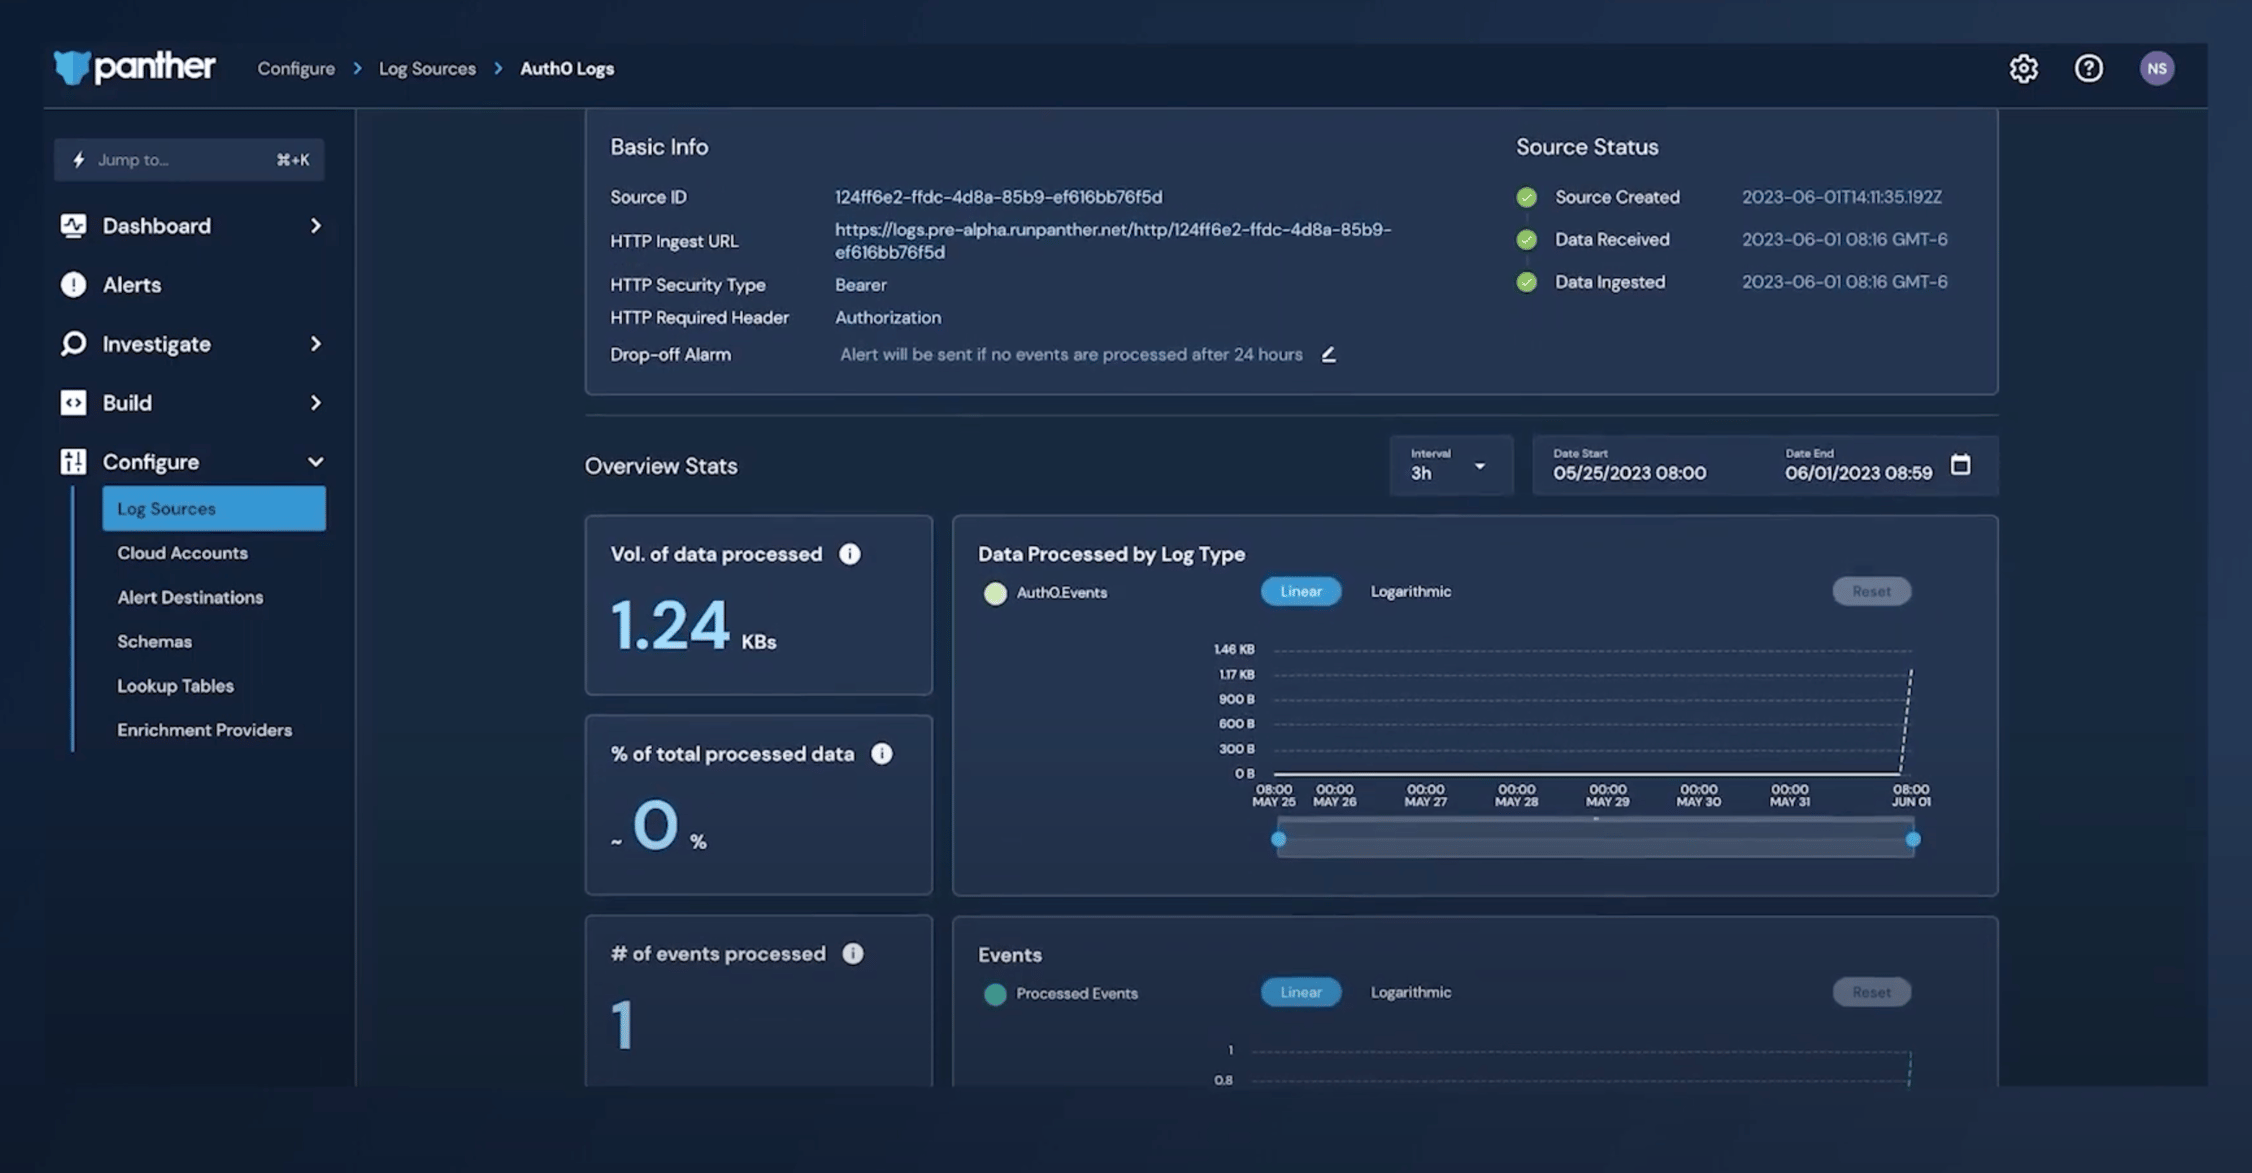Focus the Jump to search field
Viewport: 2252px width, 1173px height.
coord(189,160)
